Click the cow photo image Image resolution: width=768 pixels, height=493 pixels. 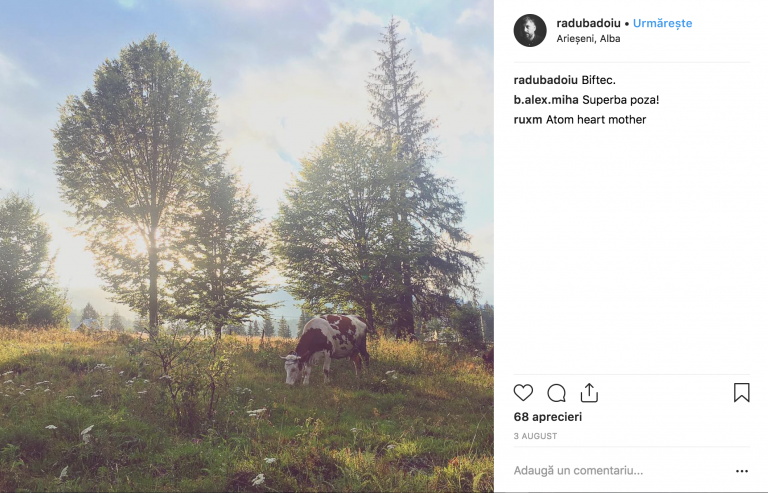pos(247,246)
